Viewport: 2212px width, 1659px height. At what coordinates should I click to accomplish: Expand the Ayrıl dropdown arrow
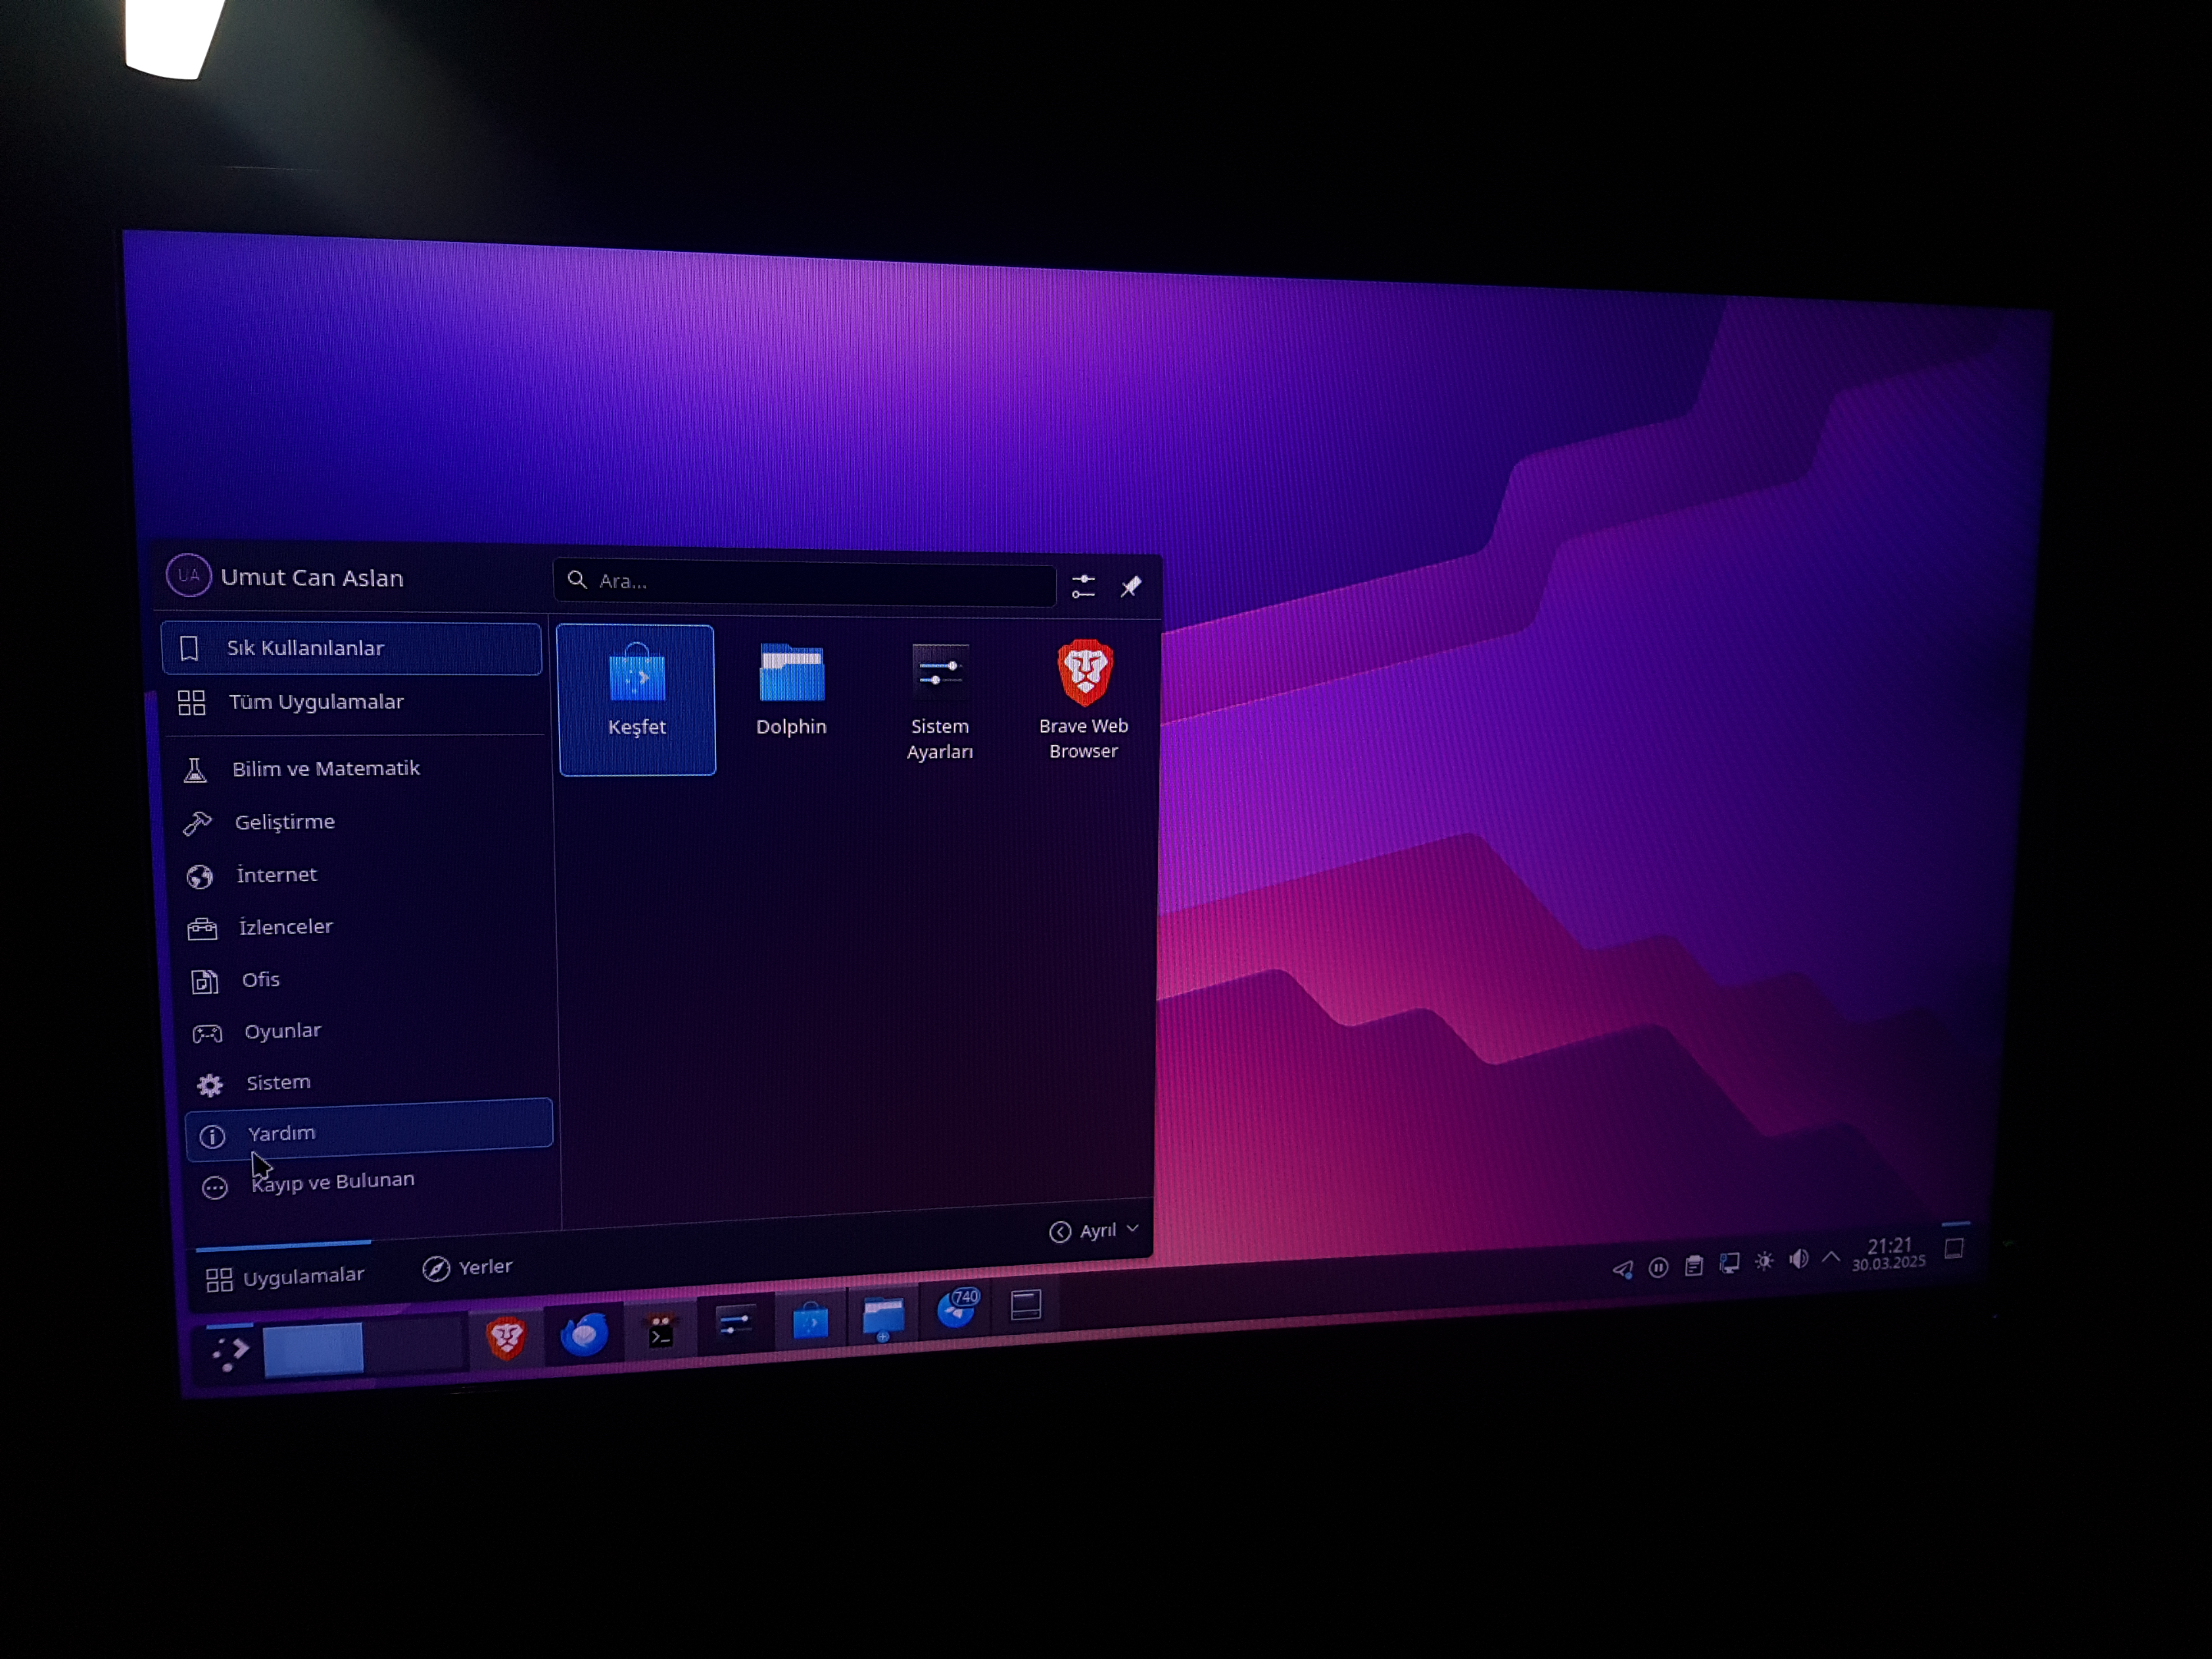click(x=1133, y=1228)
